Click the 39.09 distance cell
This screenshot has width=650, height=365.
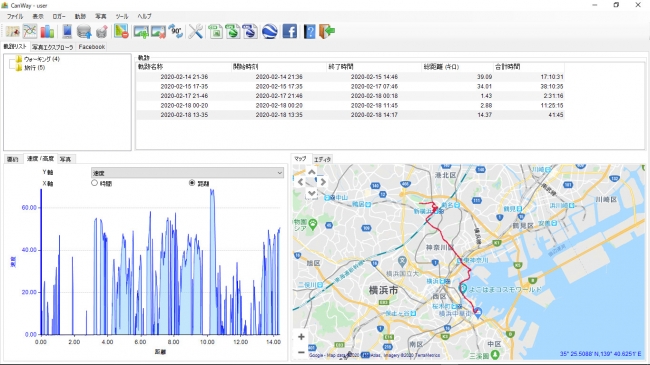click(484, 77)
